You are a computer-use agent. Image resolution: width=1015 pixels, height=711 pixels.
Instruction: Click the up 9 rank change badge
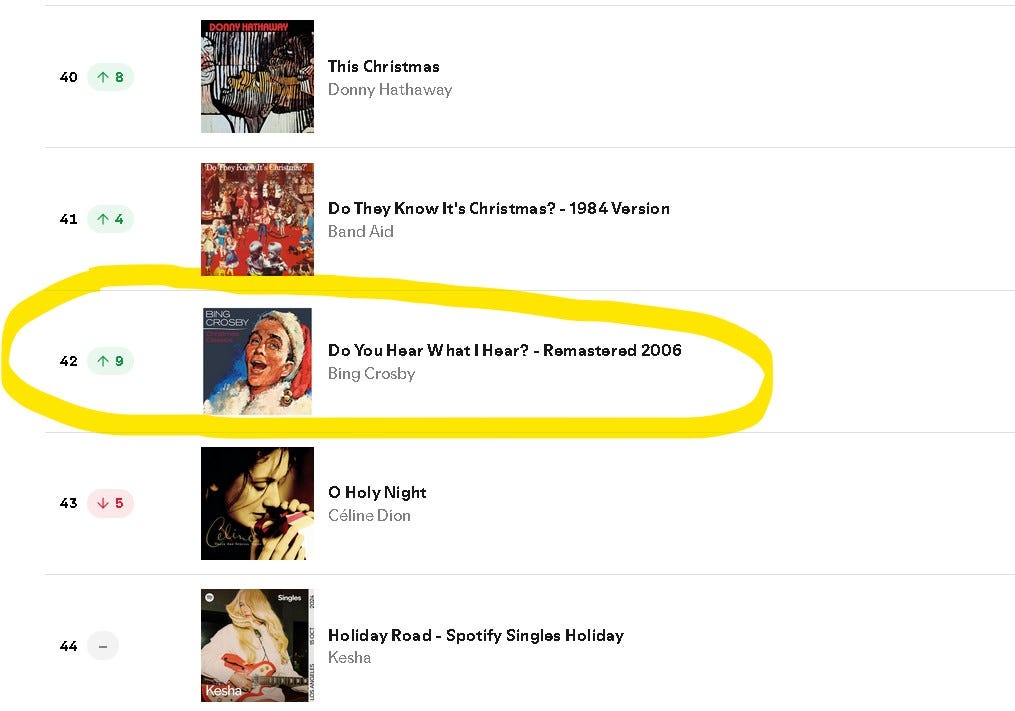coord(110,361)
